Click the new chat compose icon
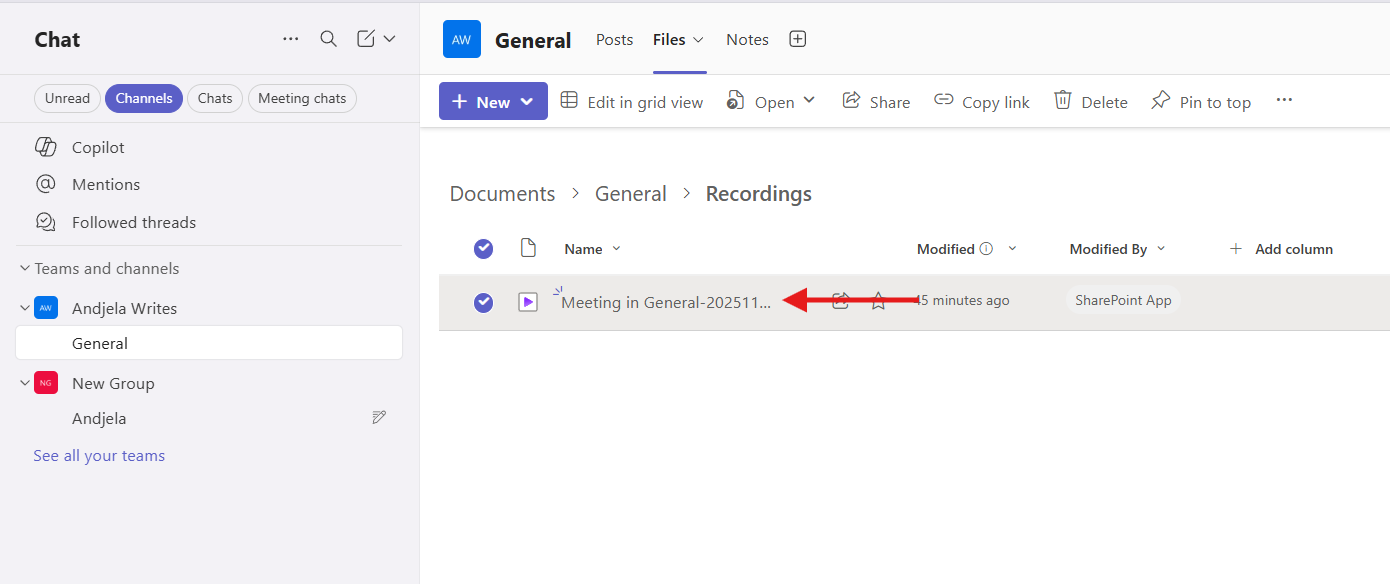The width and height of the screenshot is (1390, 584). [366, 39]
